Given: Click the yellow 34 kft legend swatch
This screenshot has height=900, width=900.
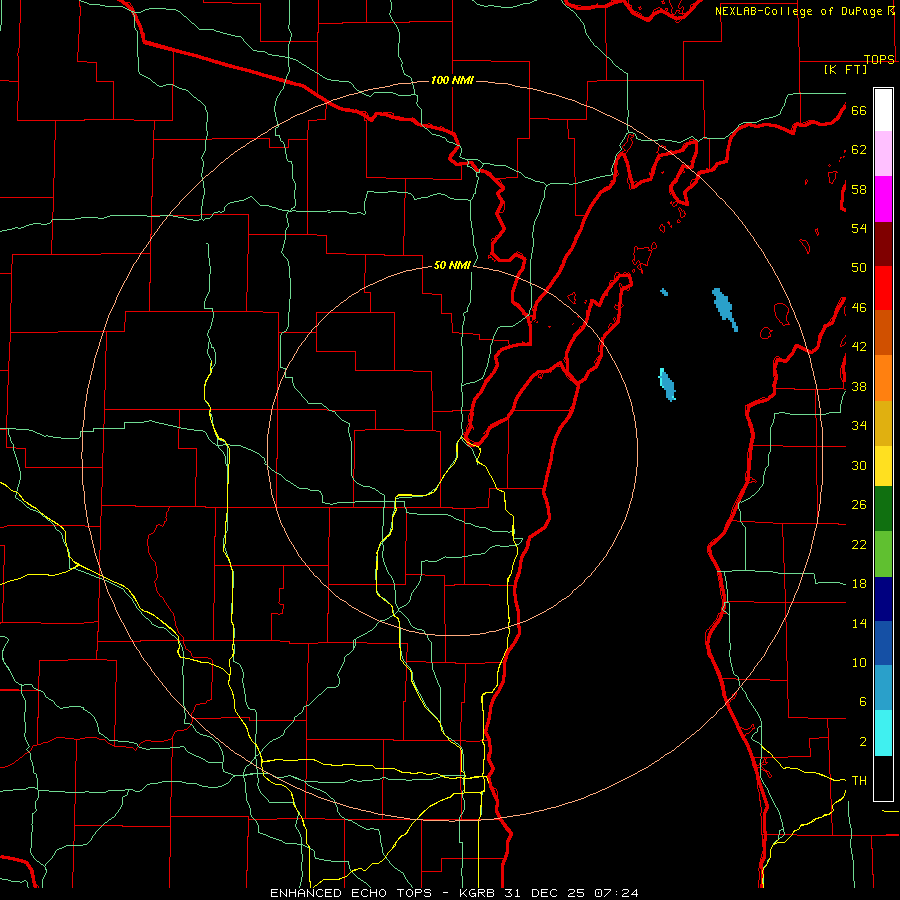Looking at the screenshot, I should click(x=883, y=466).
